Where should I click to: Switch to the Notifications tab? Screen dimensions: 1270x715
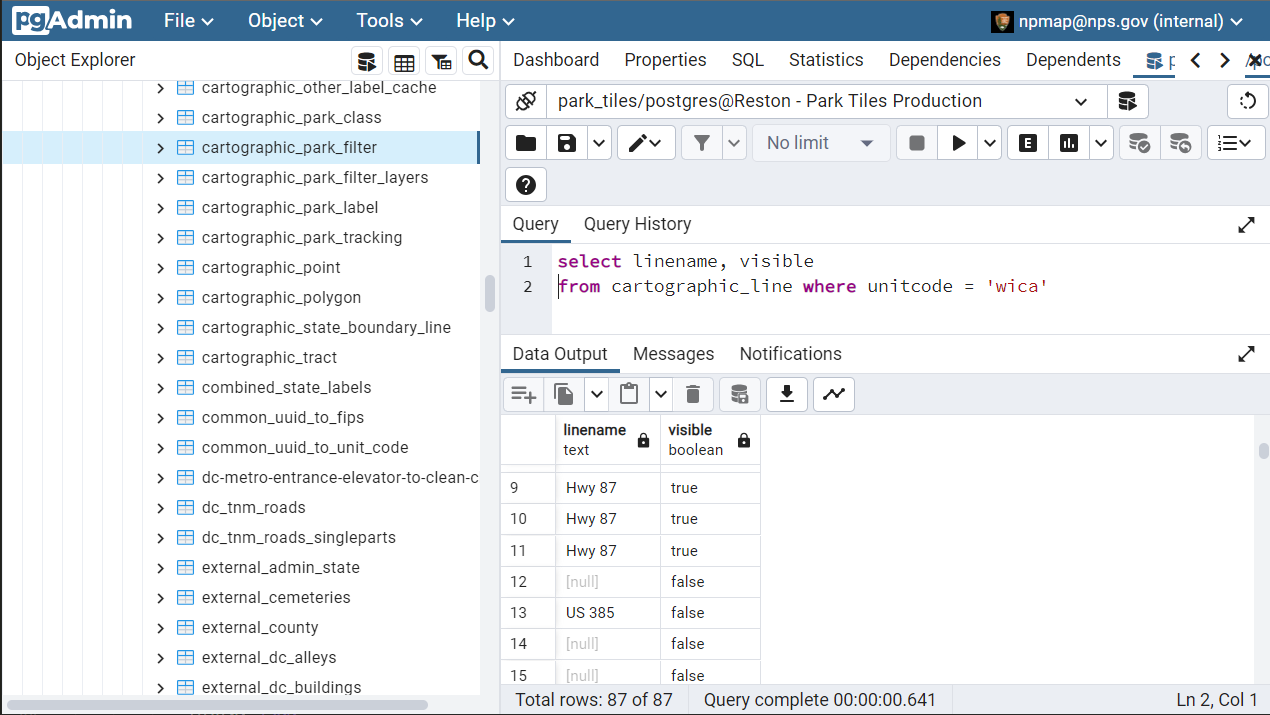click(791, 354)
